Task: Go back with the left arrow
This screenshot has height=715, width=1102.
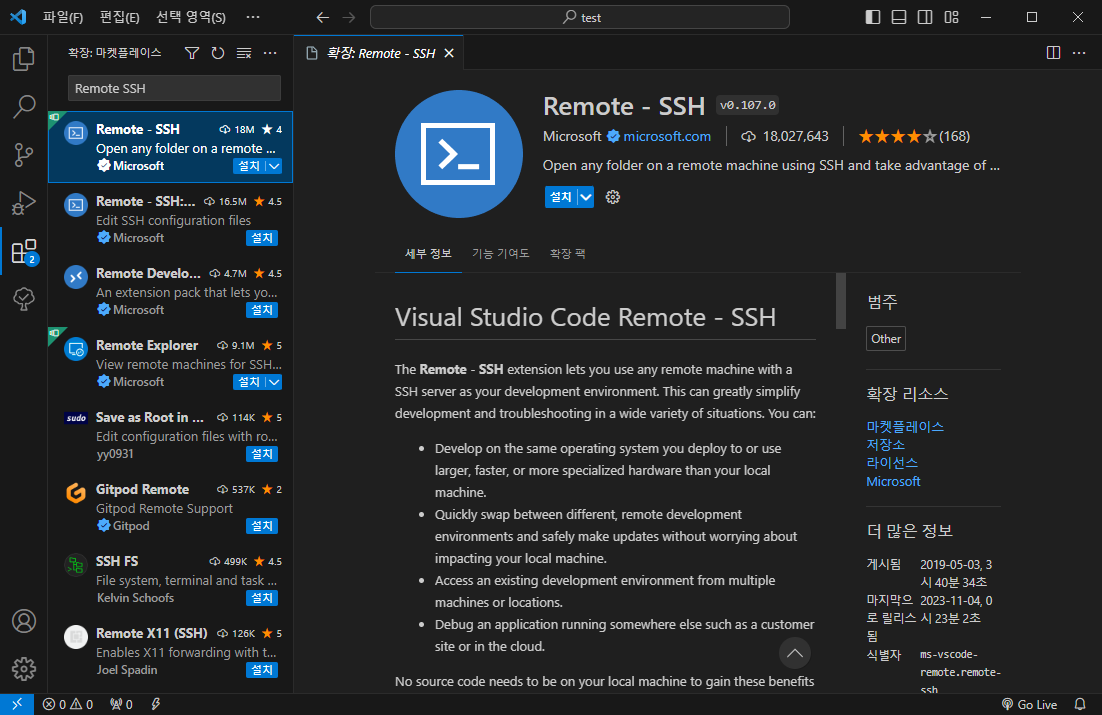Action: pyautogui.click(x=323, y=18)
